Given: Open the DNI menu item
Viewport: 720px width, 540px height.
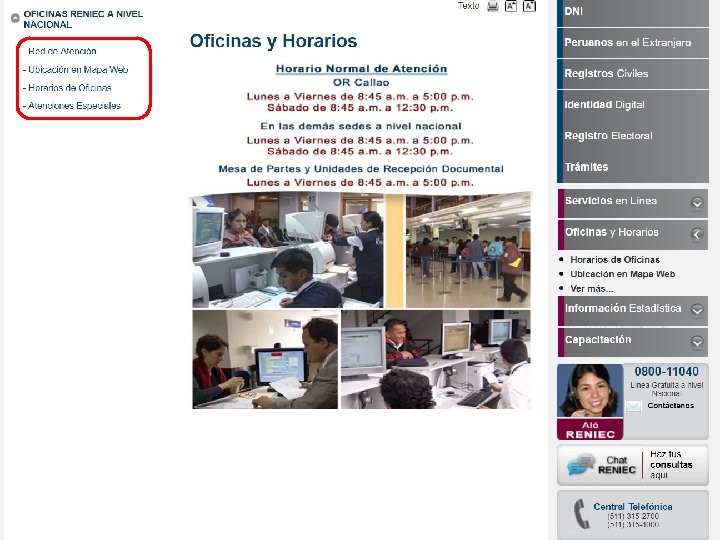Looking at the screenshot, I should coord(633,12).
